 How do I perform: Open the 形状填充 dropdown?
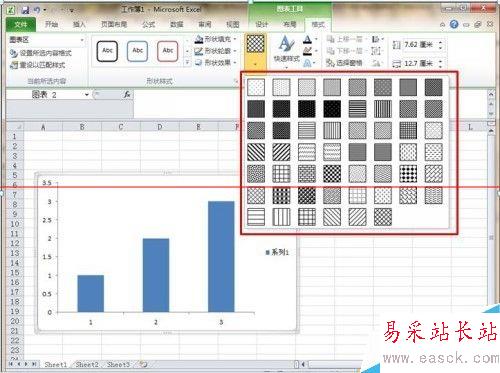tap(216, 39)
